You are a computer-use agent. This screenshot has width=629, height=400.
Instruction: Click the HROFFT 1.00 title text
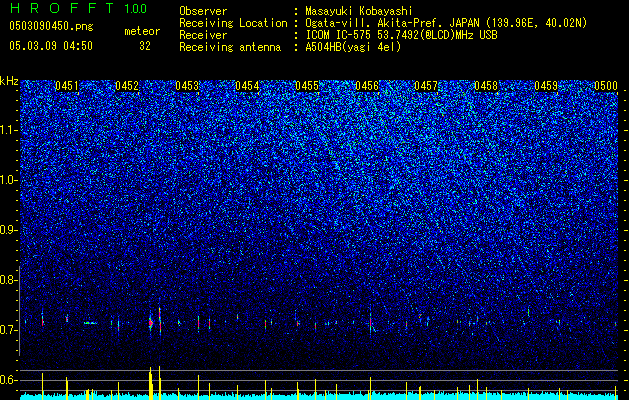(78, 8)
